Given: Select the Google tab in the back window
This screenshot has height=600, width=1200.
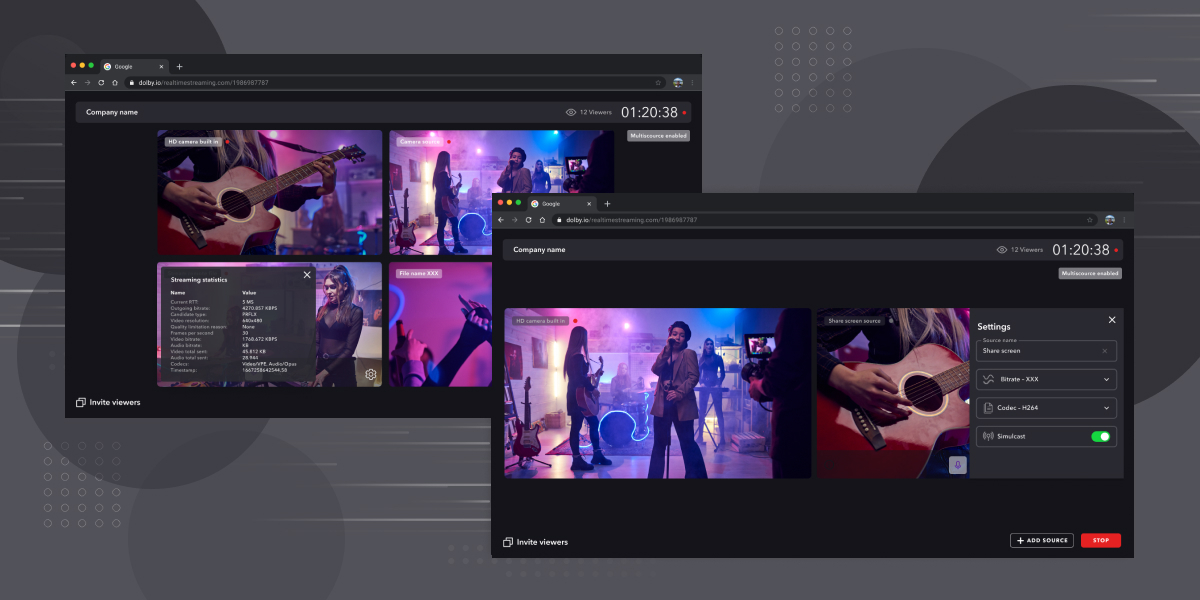Looking at the screenshot, I should pos(128,66).
